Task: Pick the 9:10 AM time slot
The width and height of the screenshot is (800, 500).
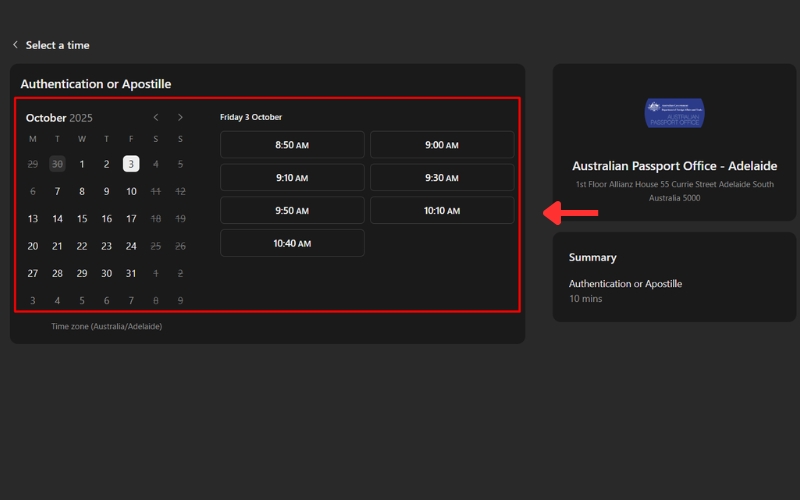Action: click(292, 178)
